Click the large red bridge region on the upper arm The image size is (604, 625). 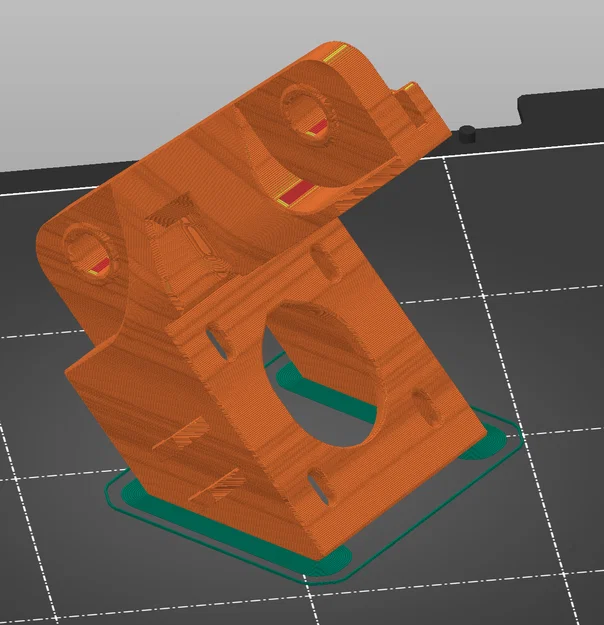tap(295, 192)
